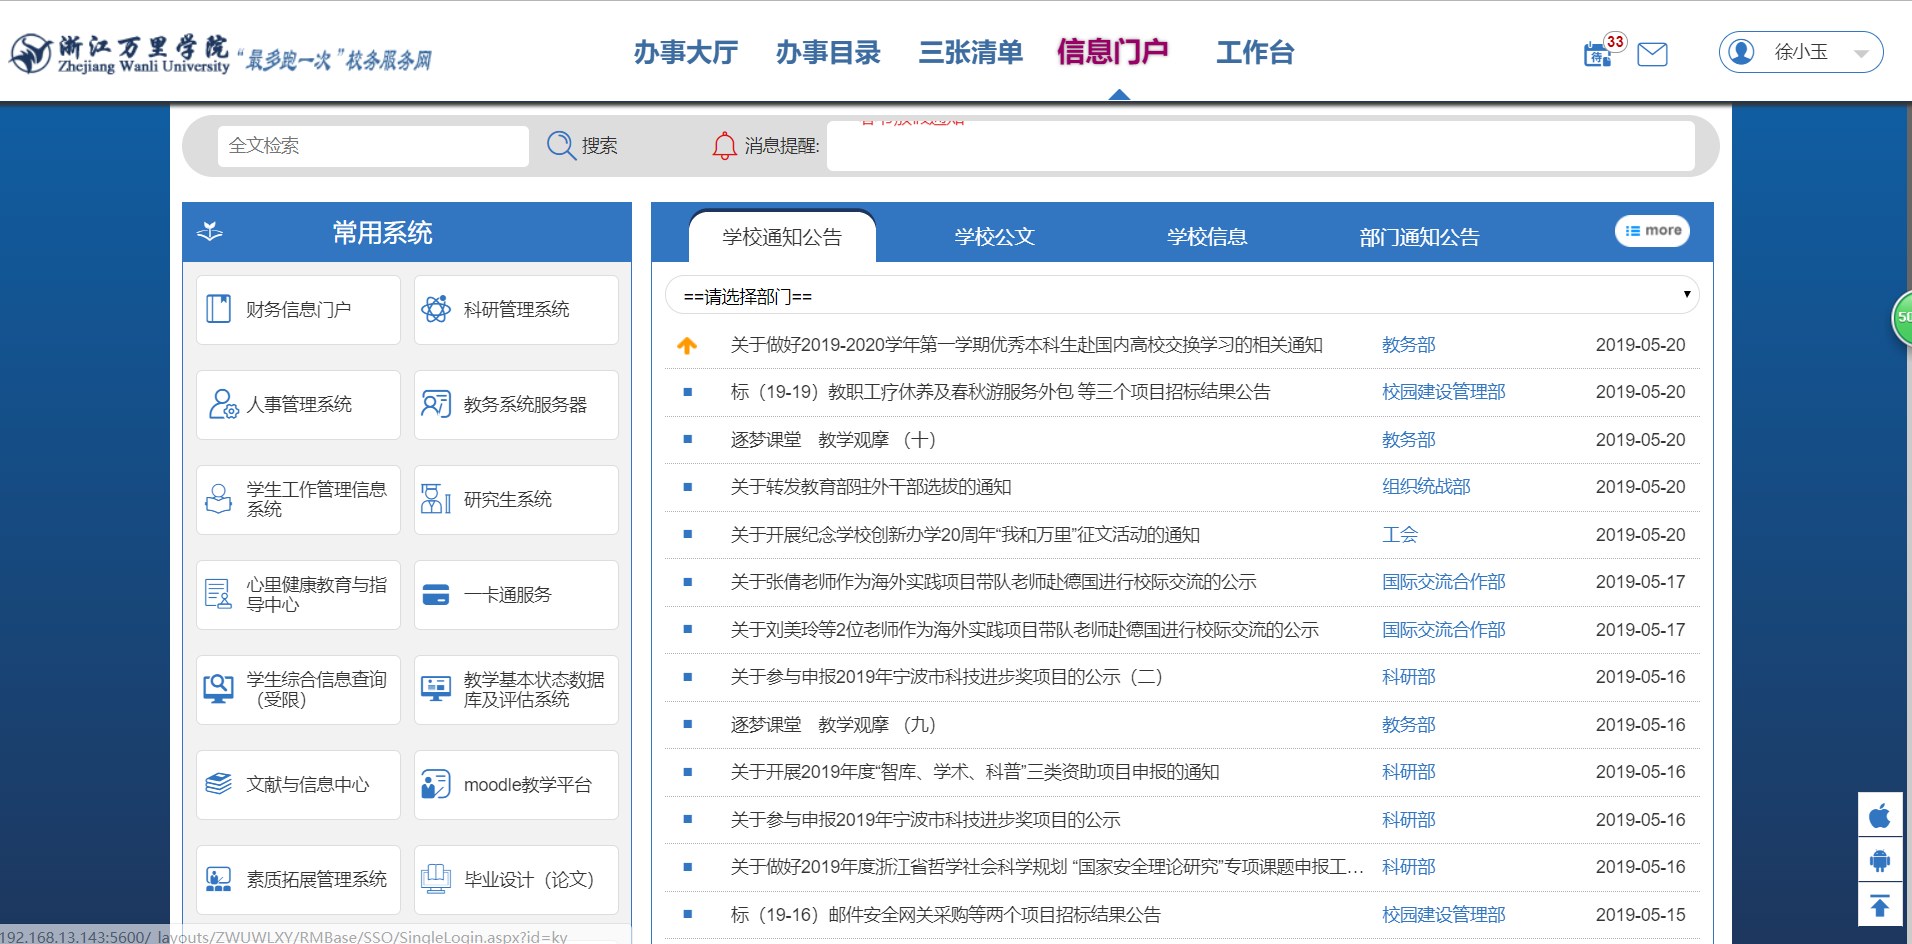Open the Apple iOS app download icon
The image size is (1912, 944).
pos(1880,815)
